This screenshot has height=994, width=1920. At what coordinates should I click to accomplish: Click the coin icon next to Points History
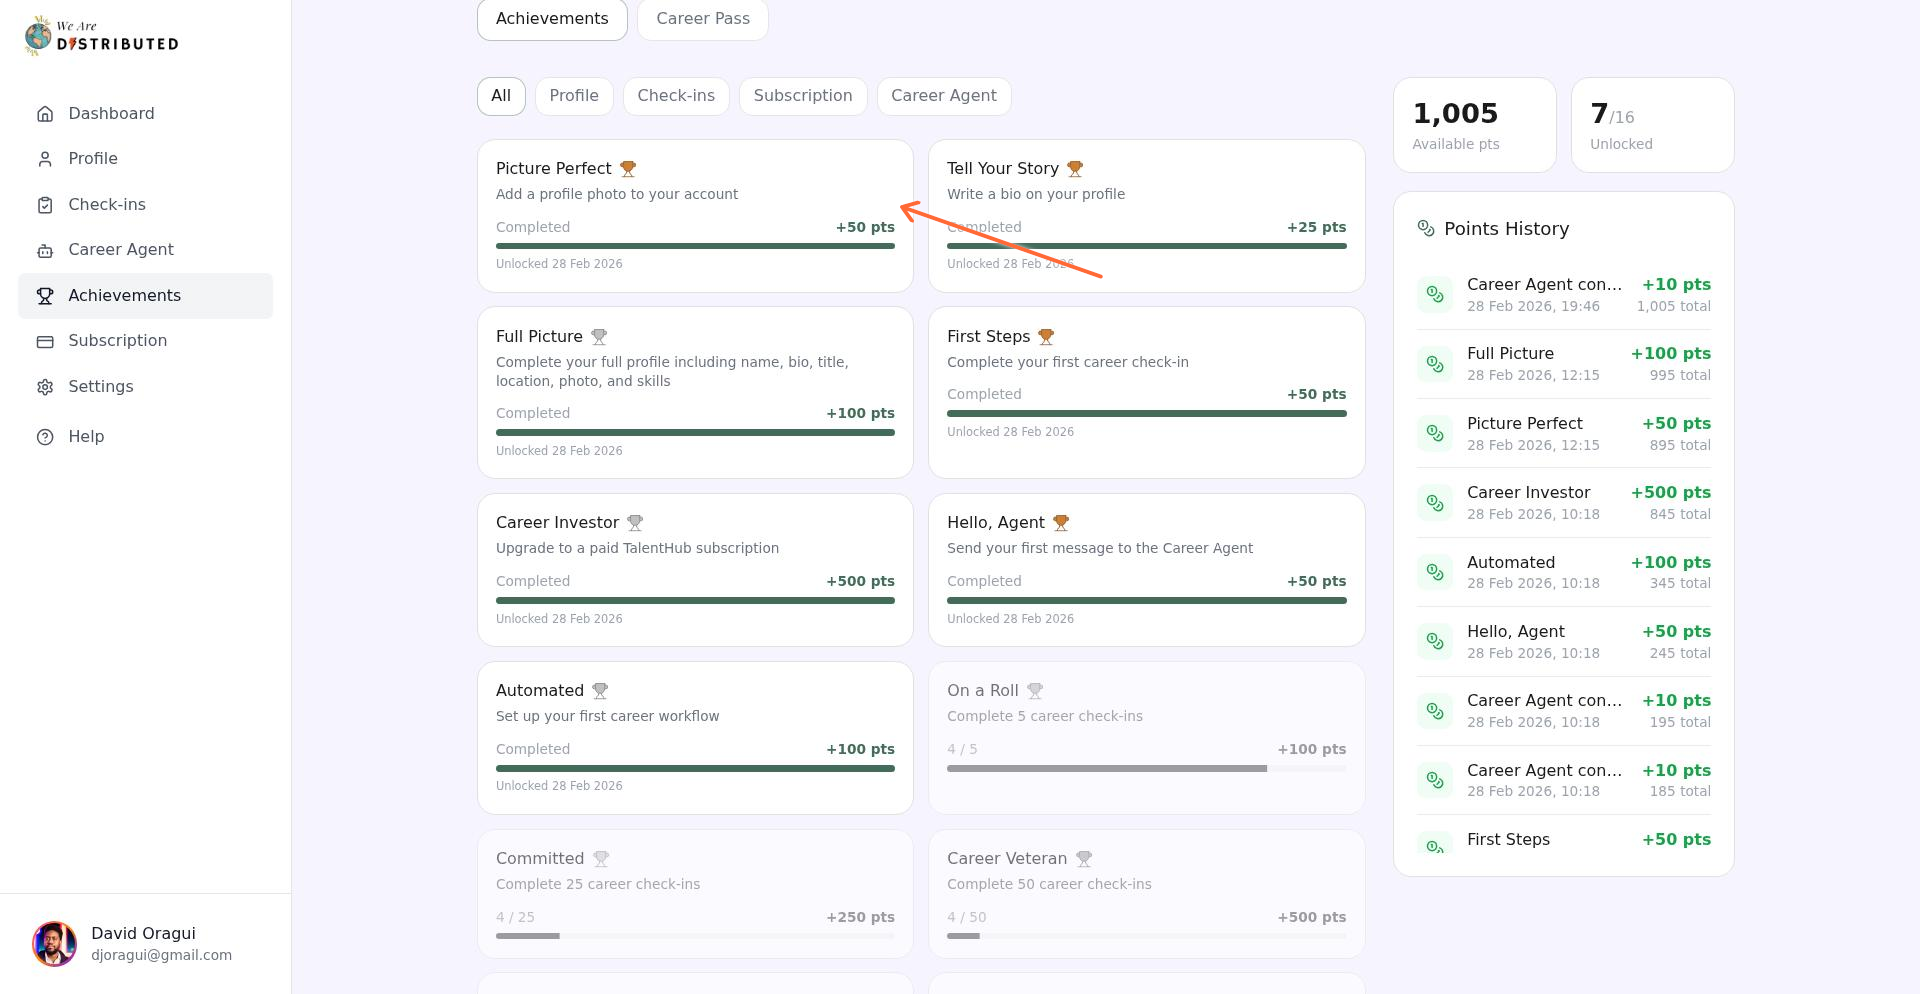coord(1426,229)
